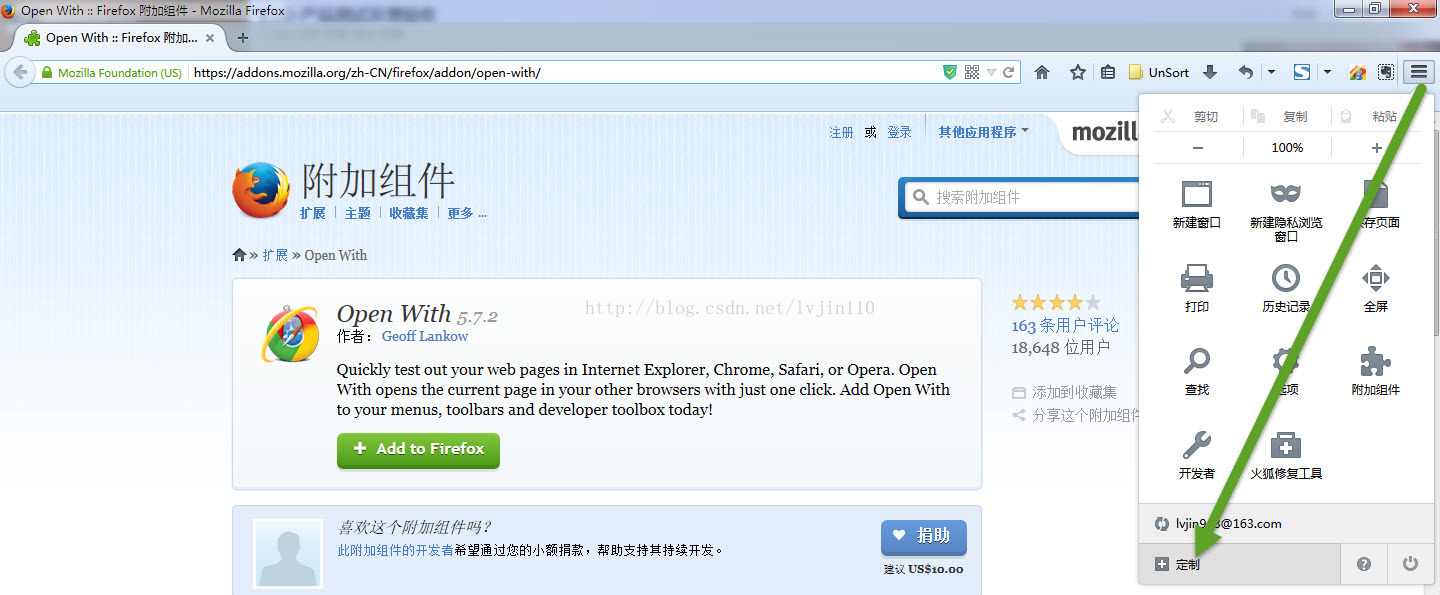1440x595 pixels.
Task: Go to the Home page via toolbar
Action: tap(1042, 72)
